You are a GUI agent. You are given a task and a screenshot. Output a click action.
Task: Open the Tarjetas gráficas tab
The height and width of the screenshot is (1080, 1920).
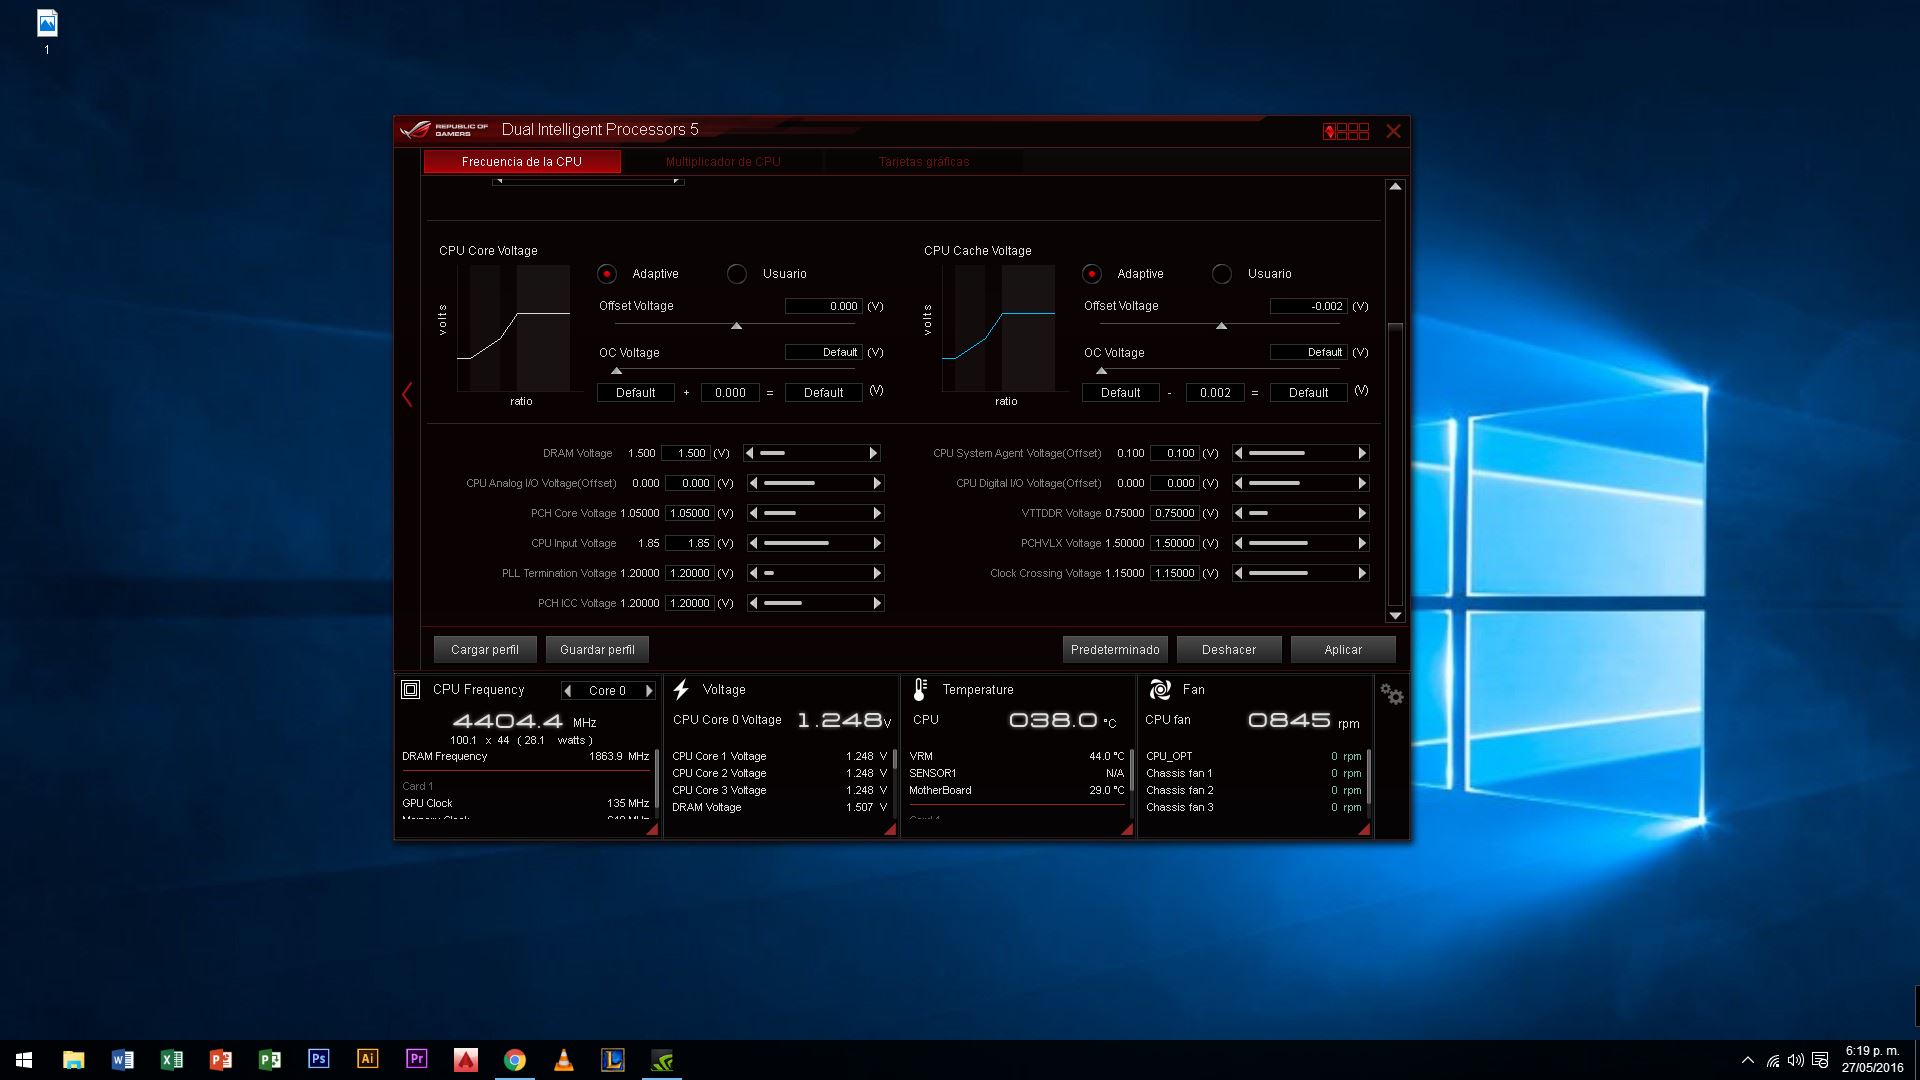point(923,162)
